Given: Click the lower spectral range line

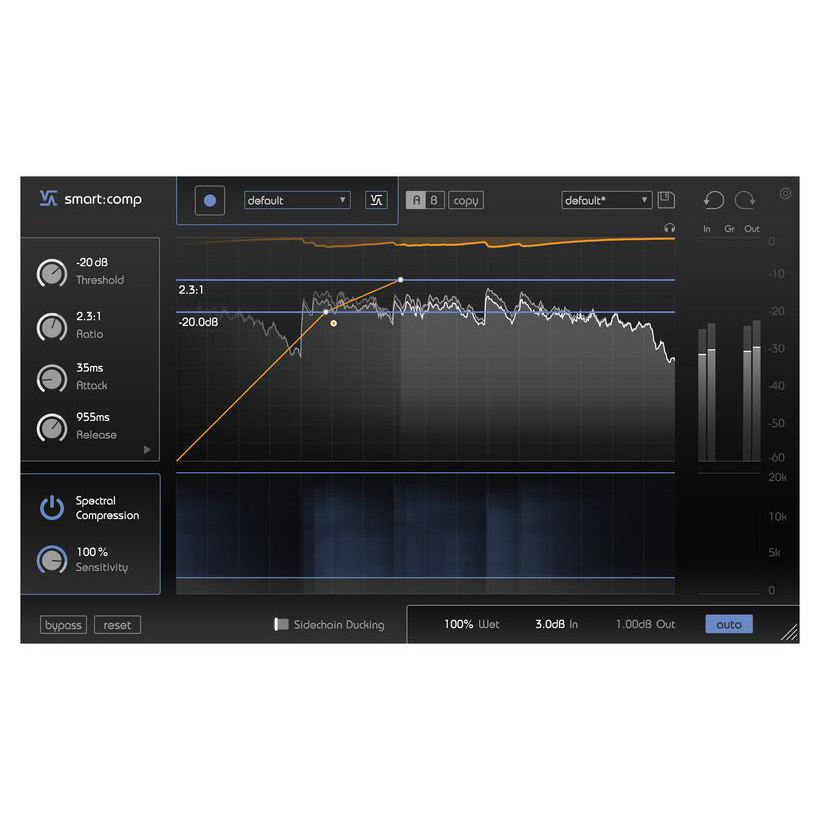Looking at the screenshot, I should pos(425,577).
